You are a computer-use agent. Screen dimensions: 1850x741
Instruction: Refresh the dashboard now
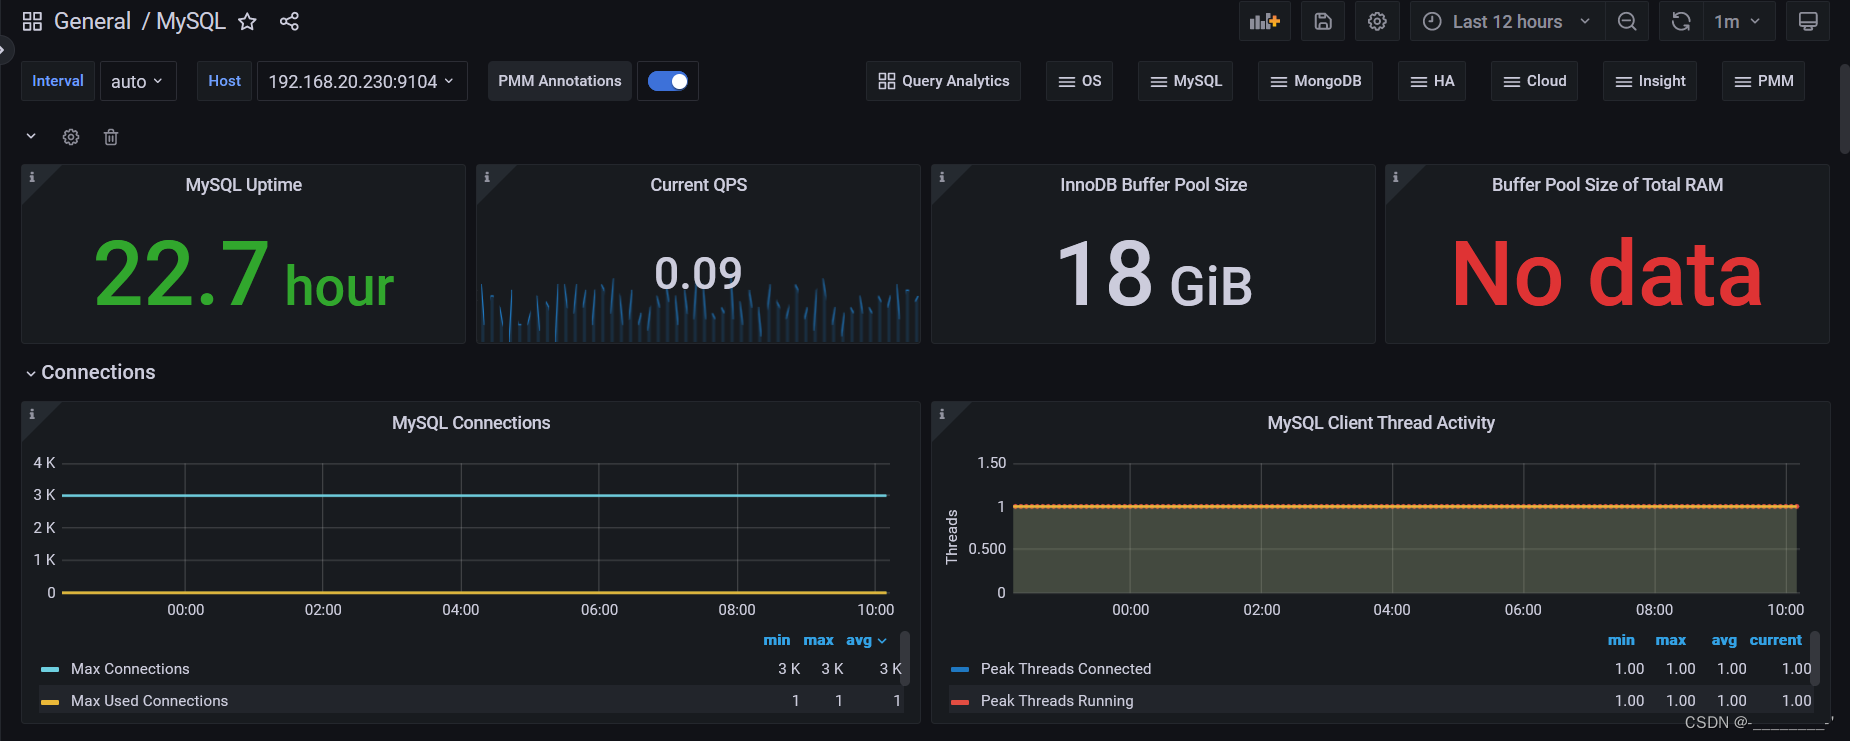coord(1681,21)
